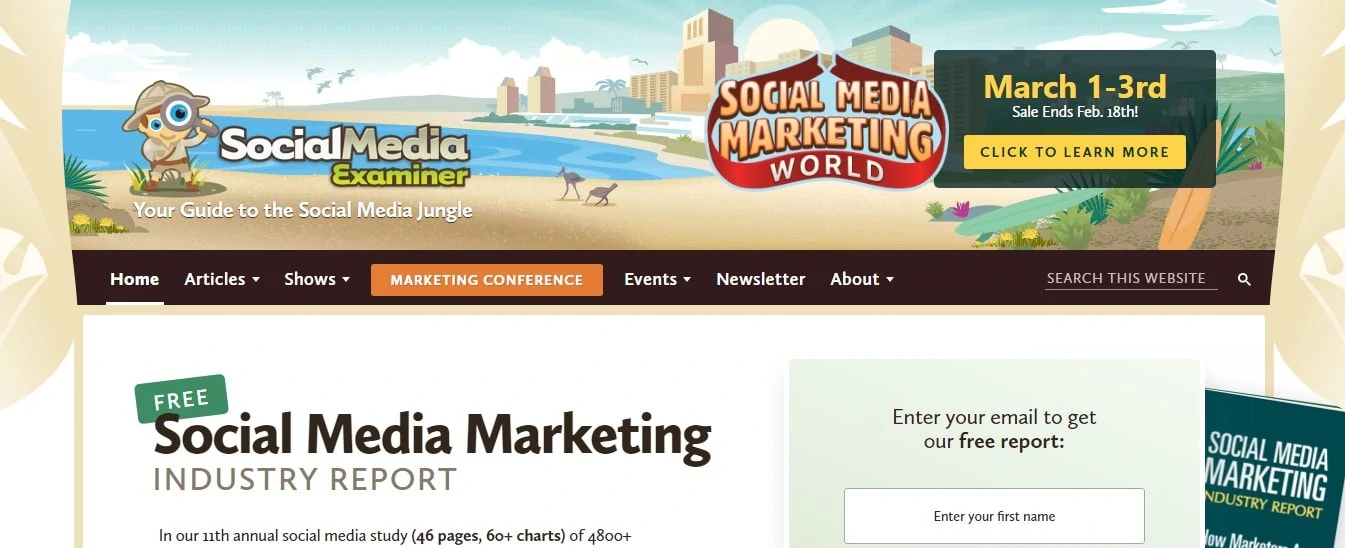1345x548 pixels.
Task: Expand the Events dropdown menu
Action: [x=657, y=279]
